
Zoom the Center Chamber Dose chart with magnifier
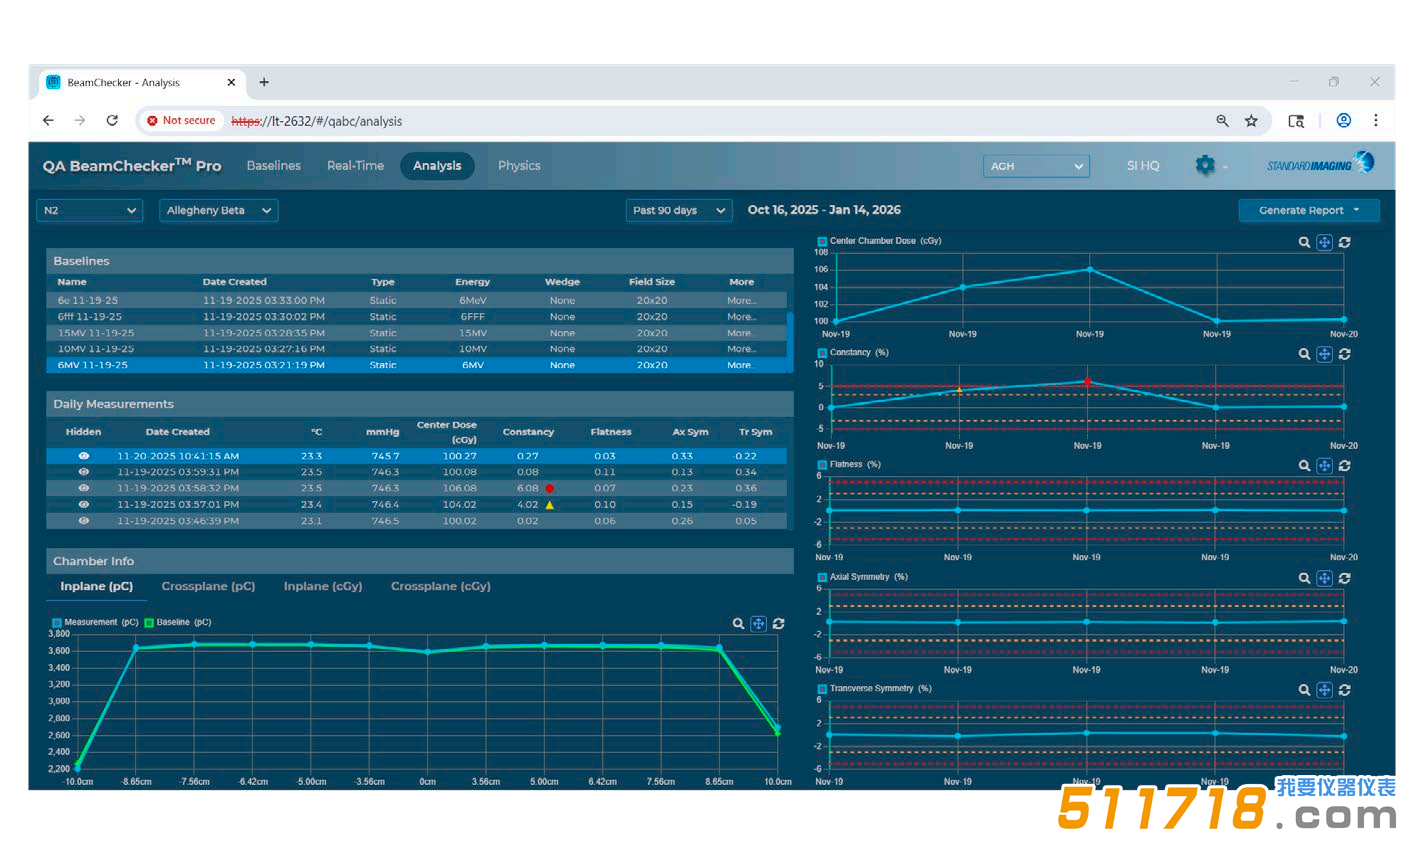[1304, 242]
